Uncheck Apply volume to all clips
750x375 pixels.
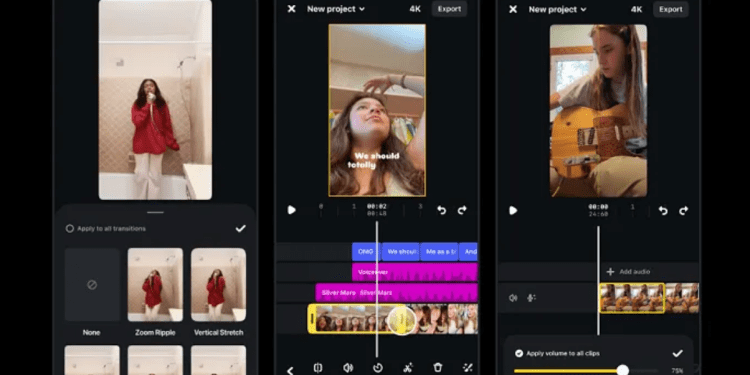(519, 353)
